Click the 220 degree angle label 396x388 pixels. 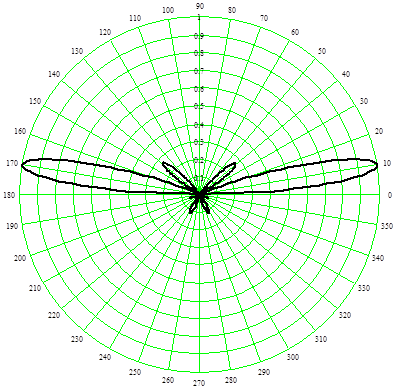[54, 315]
